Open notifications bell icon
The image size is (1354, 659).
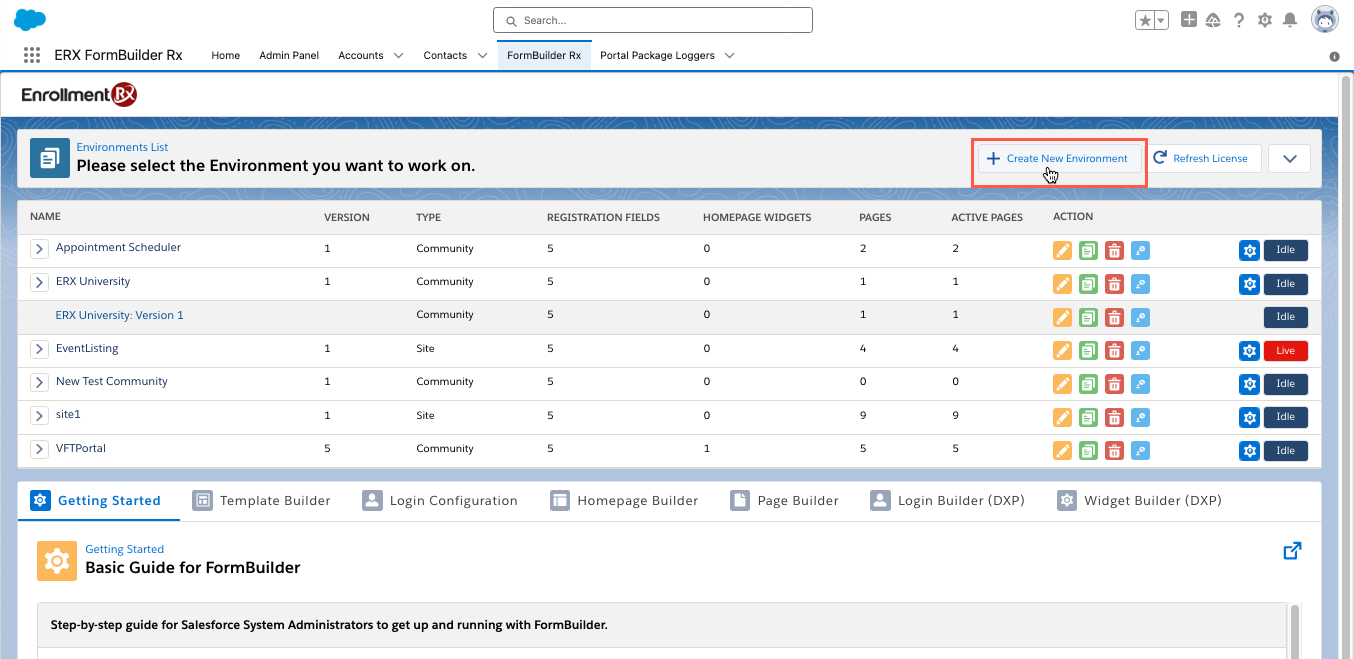pos(1291,20)
